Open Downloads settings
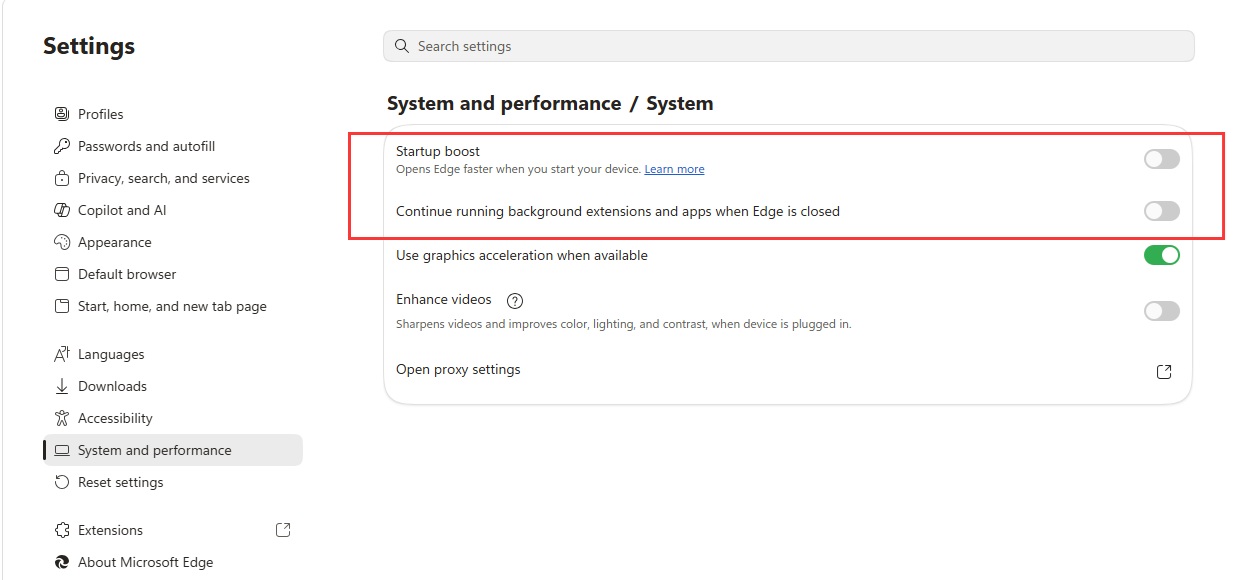 (x=173, y=386)
